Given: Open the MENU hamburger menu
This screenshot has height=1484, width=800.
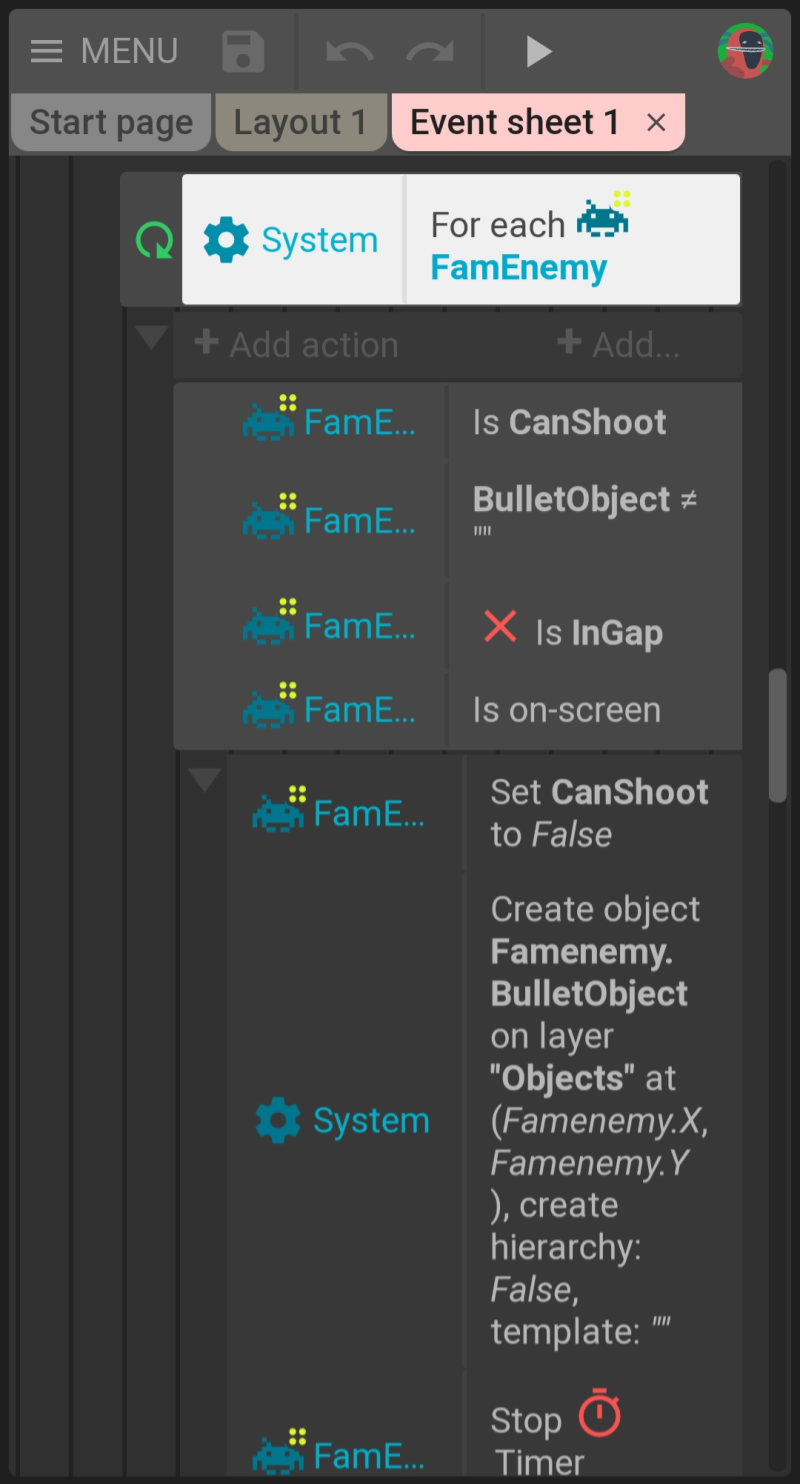Looking at the screenshot, I should [47, 51].
